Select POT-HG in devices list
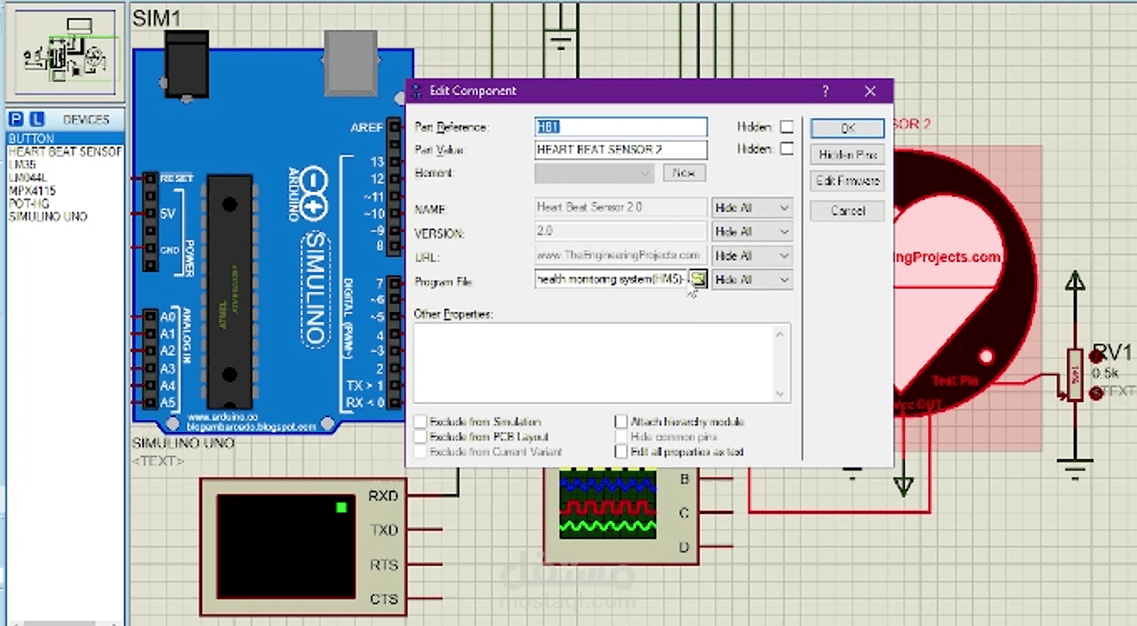This screenshot has width=1137, height=626. coord(29,204)
